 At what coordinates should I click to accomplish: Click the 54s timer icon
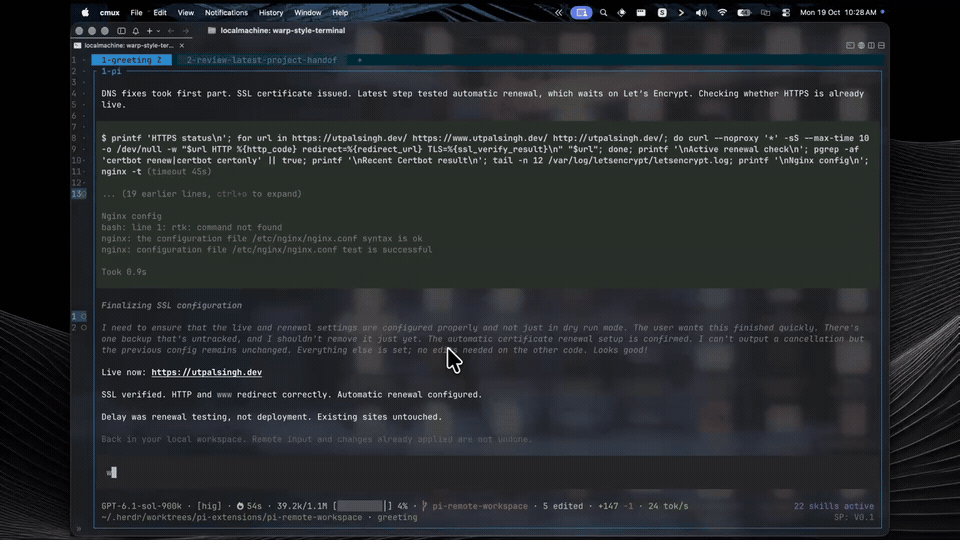tap(240, 506)
